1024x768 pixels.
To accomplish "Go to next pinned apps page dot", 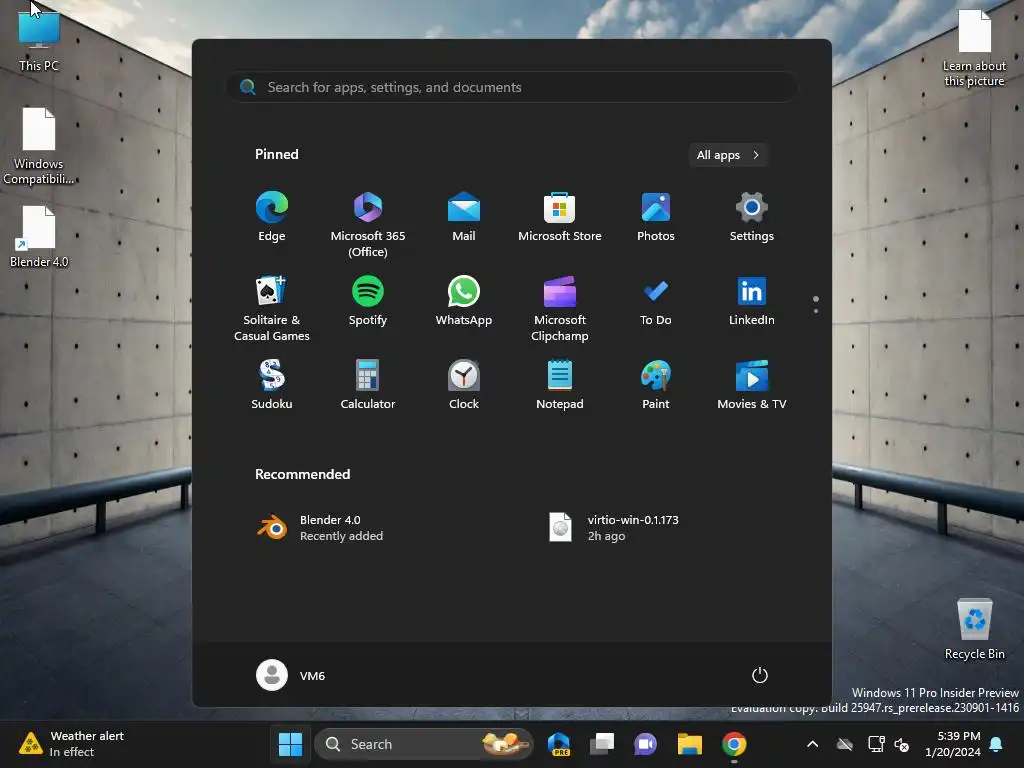I will [816, 311].
